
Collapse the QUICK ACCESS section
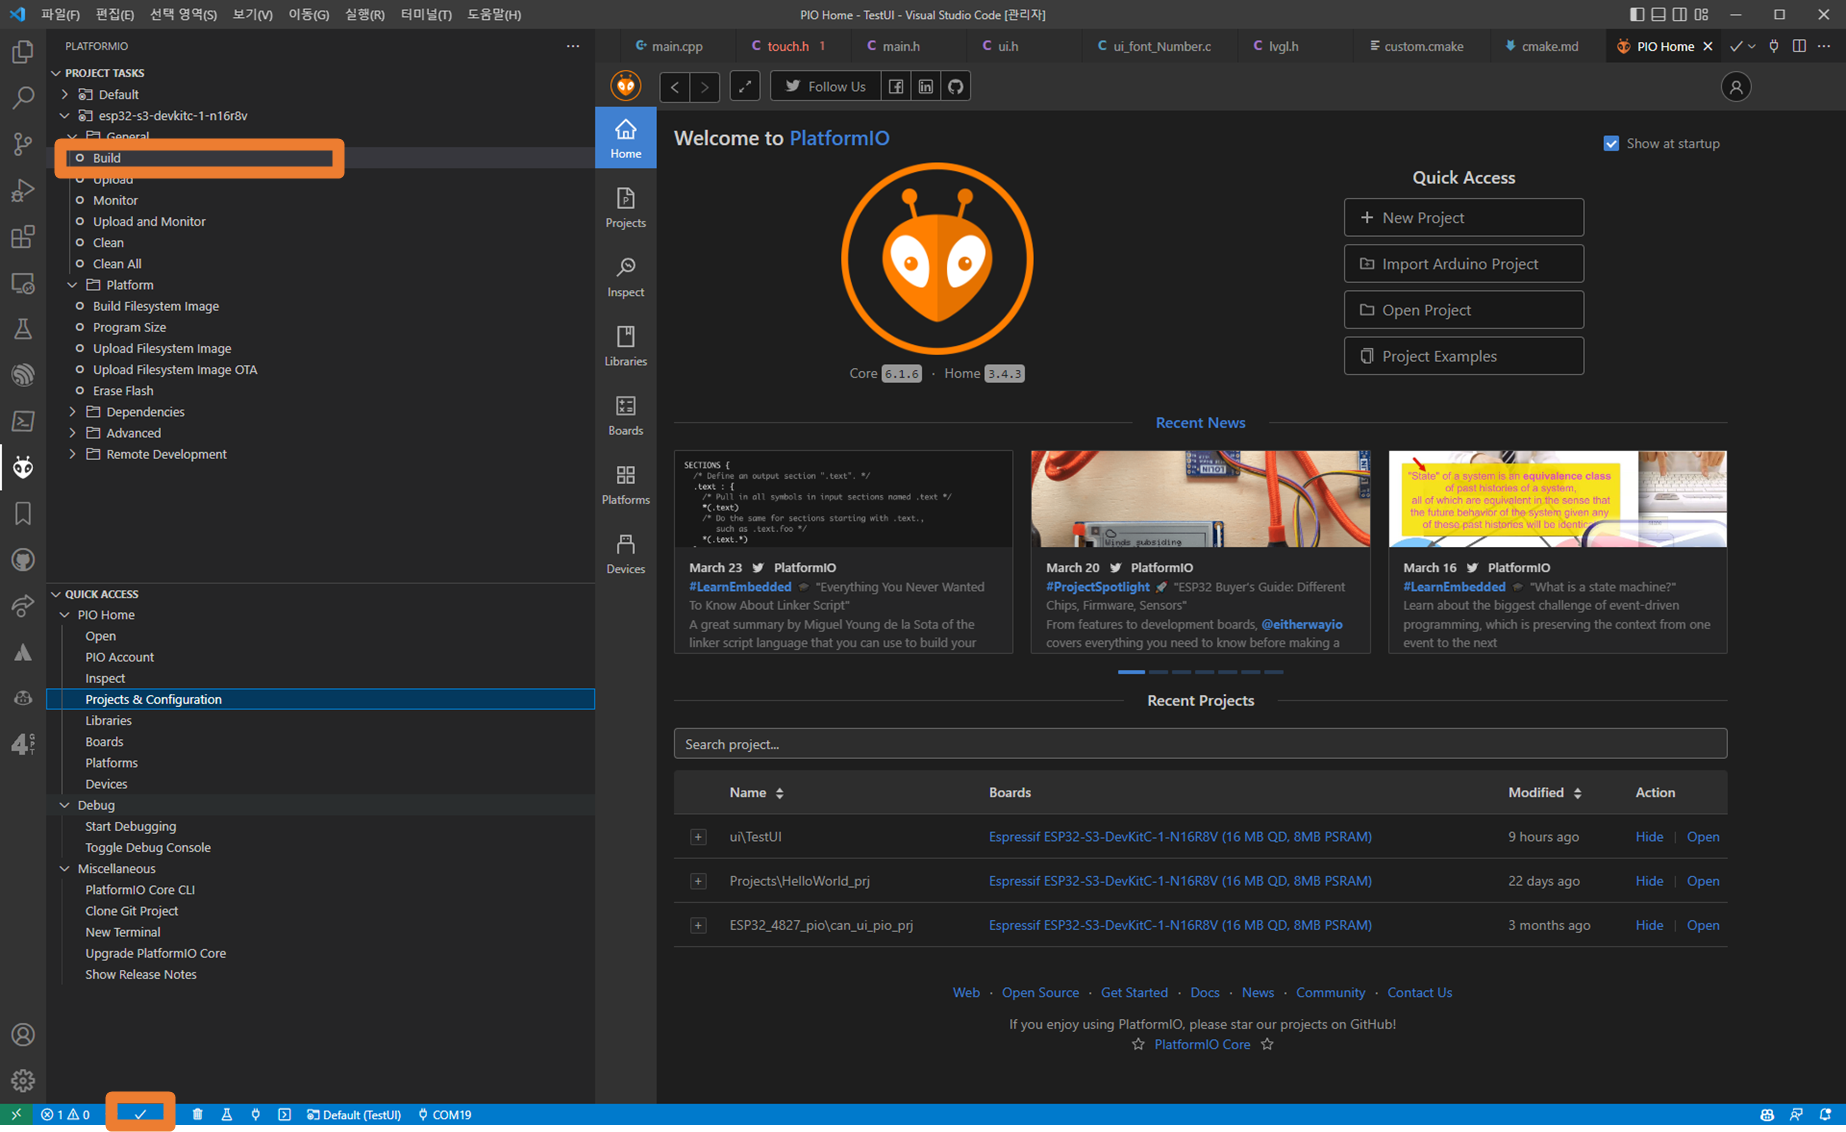point(56,594)
